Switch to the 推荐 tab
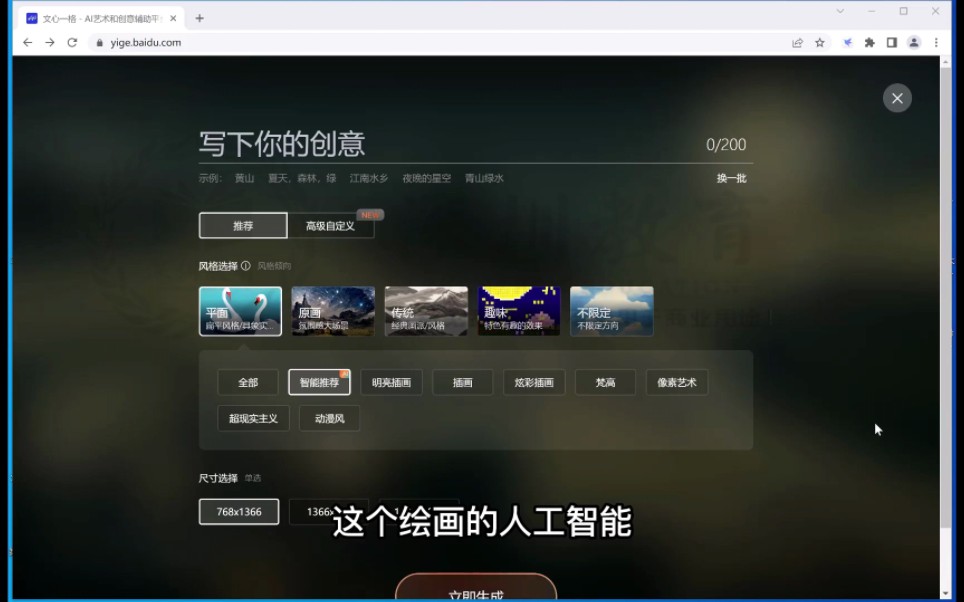Viewport: 964px width, 602px height. [x=241, y=225]
